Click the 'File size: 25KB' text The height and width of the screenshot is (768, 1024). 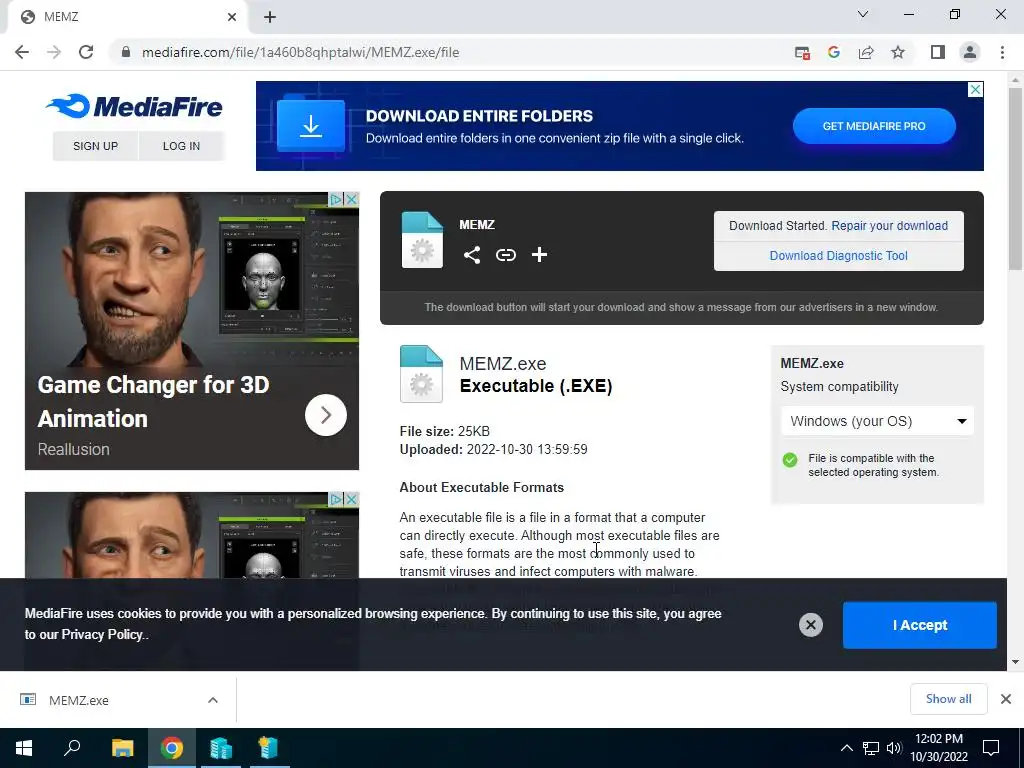point(445,431)
